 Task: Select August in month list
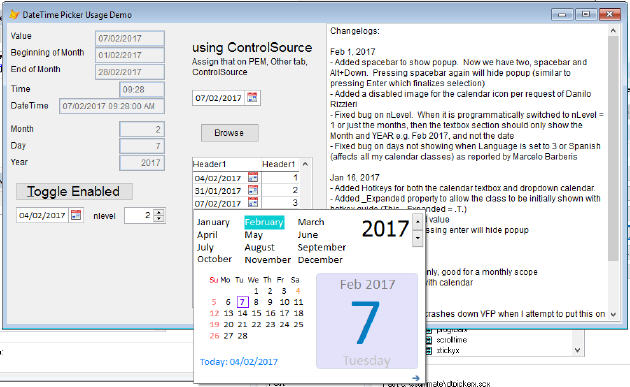coord(260,248)
